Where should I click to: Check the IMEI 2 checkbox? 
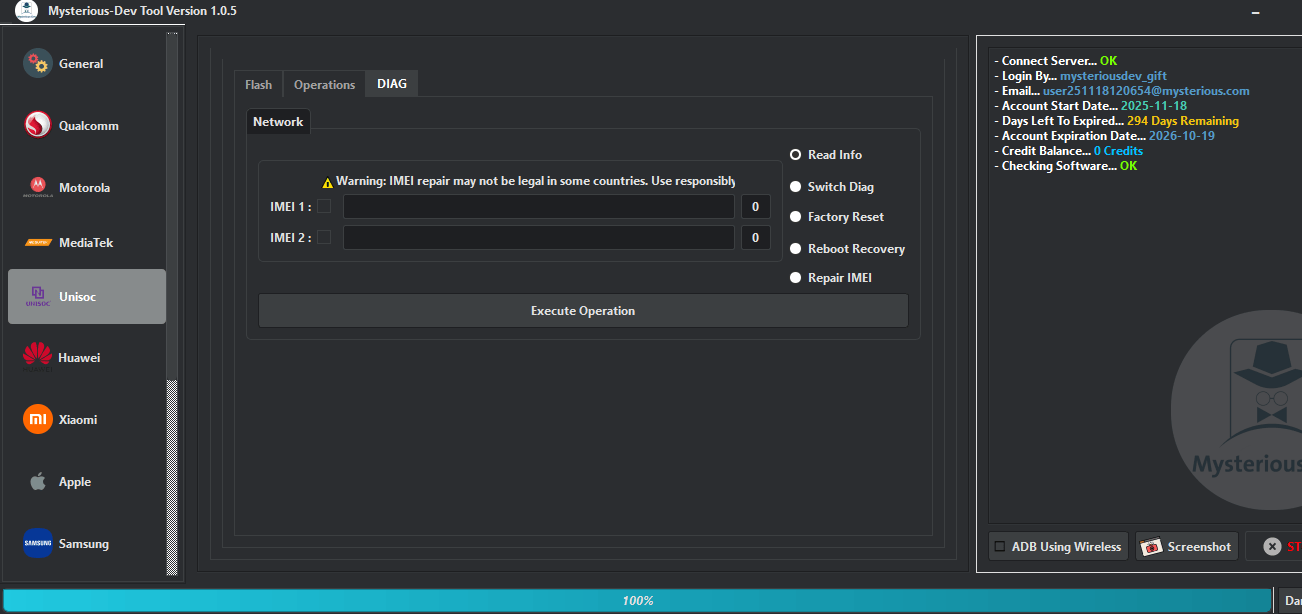325,237
